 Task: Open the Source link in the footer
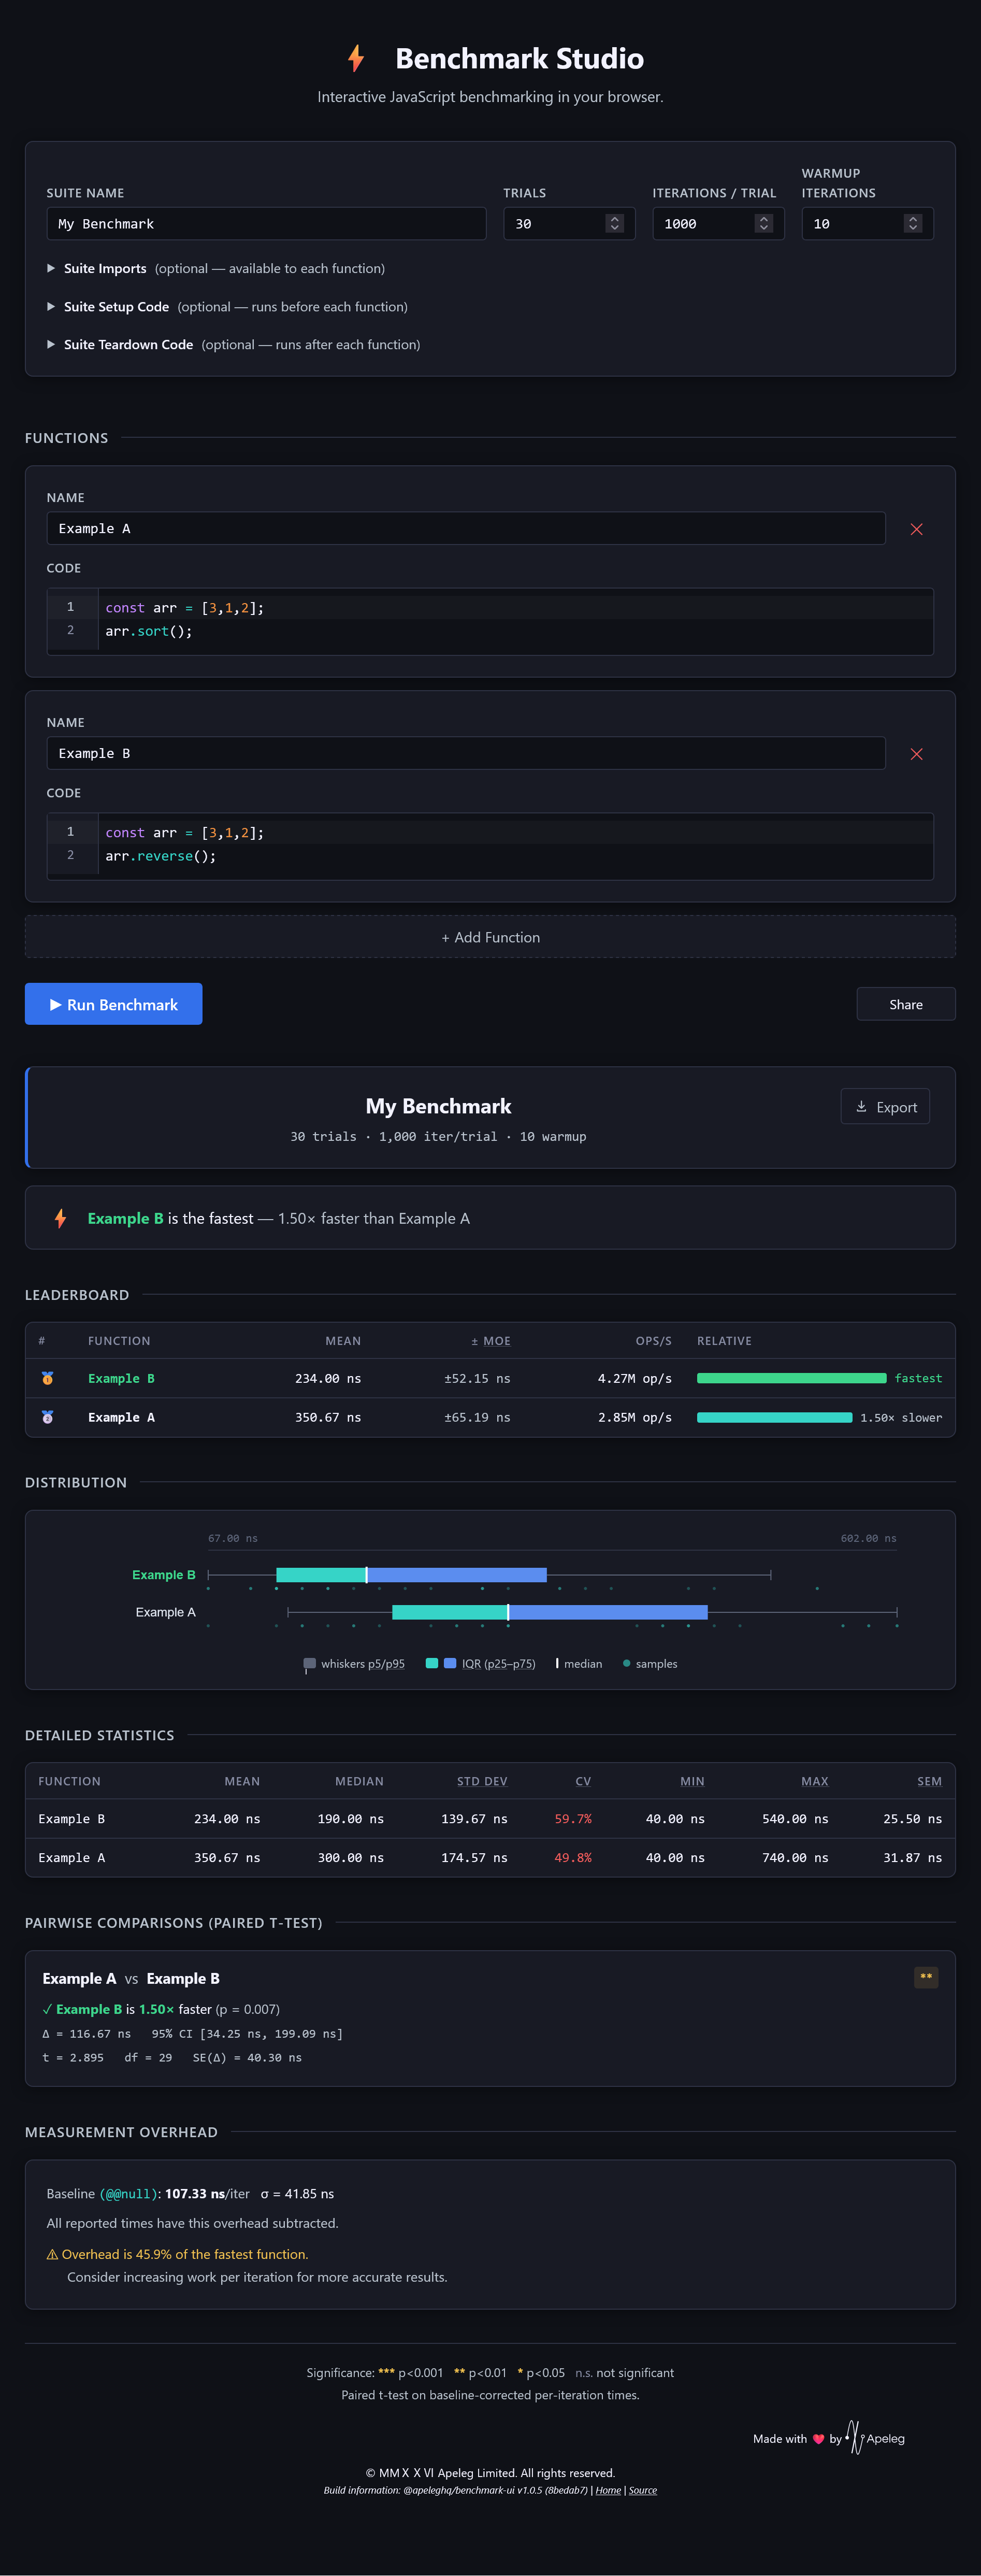pos(643,2489)
